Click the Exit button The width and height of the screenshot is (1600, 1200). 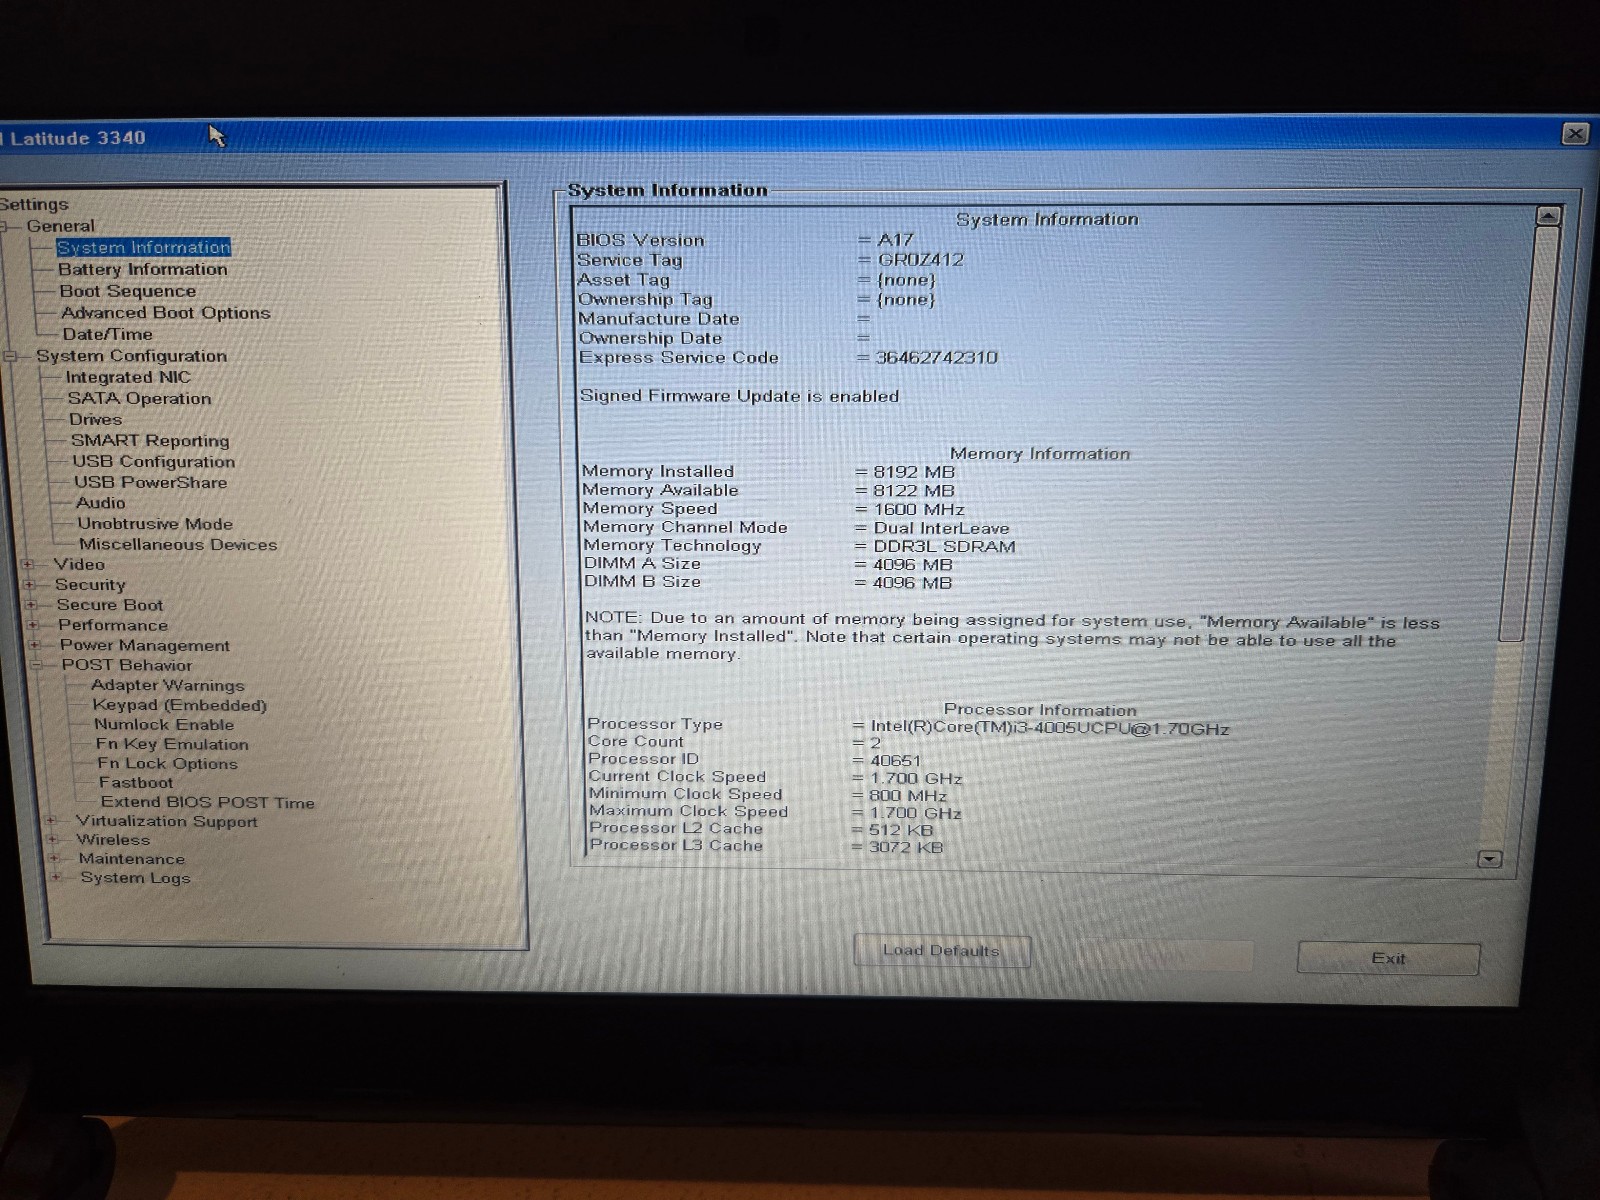coord(1388,958)
